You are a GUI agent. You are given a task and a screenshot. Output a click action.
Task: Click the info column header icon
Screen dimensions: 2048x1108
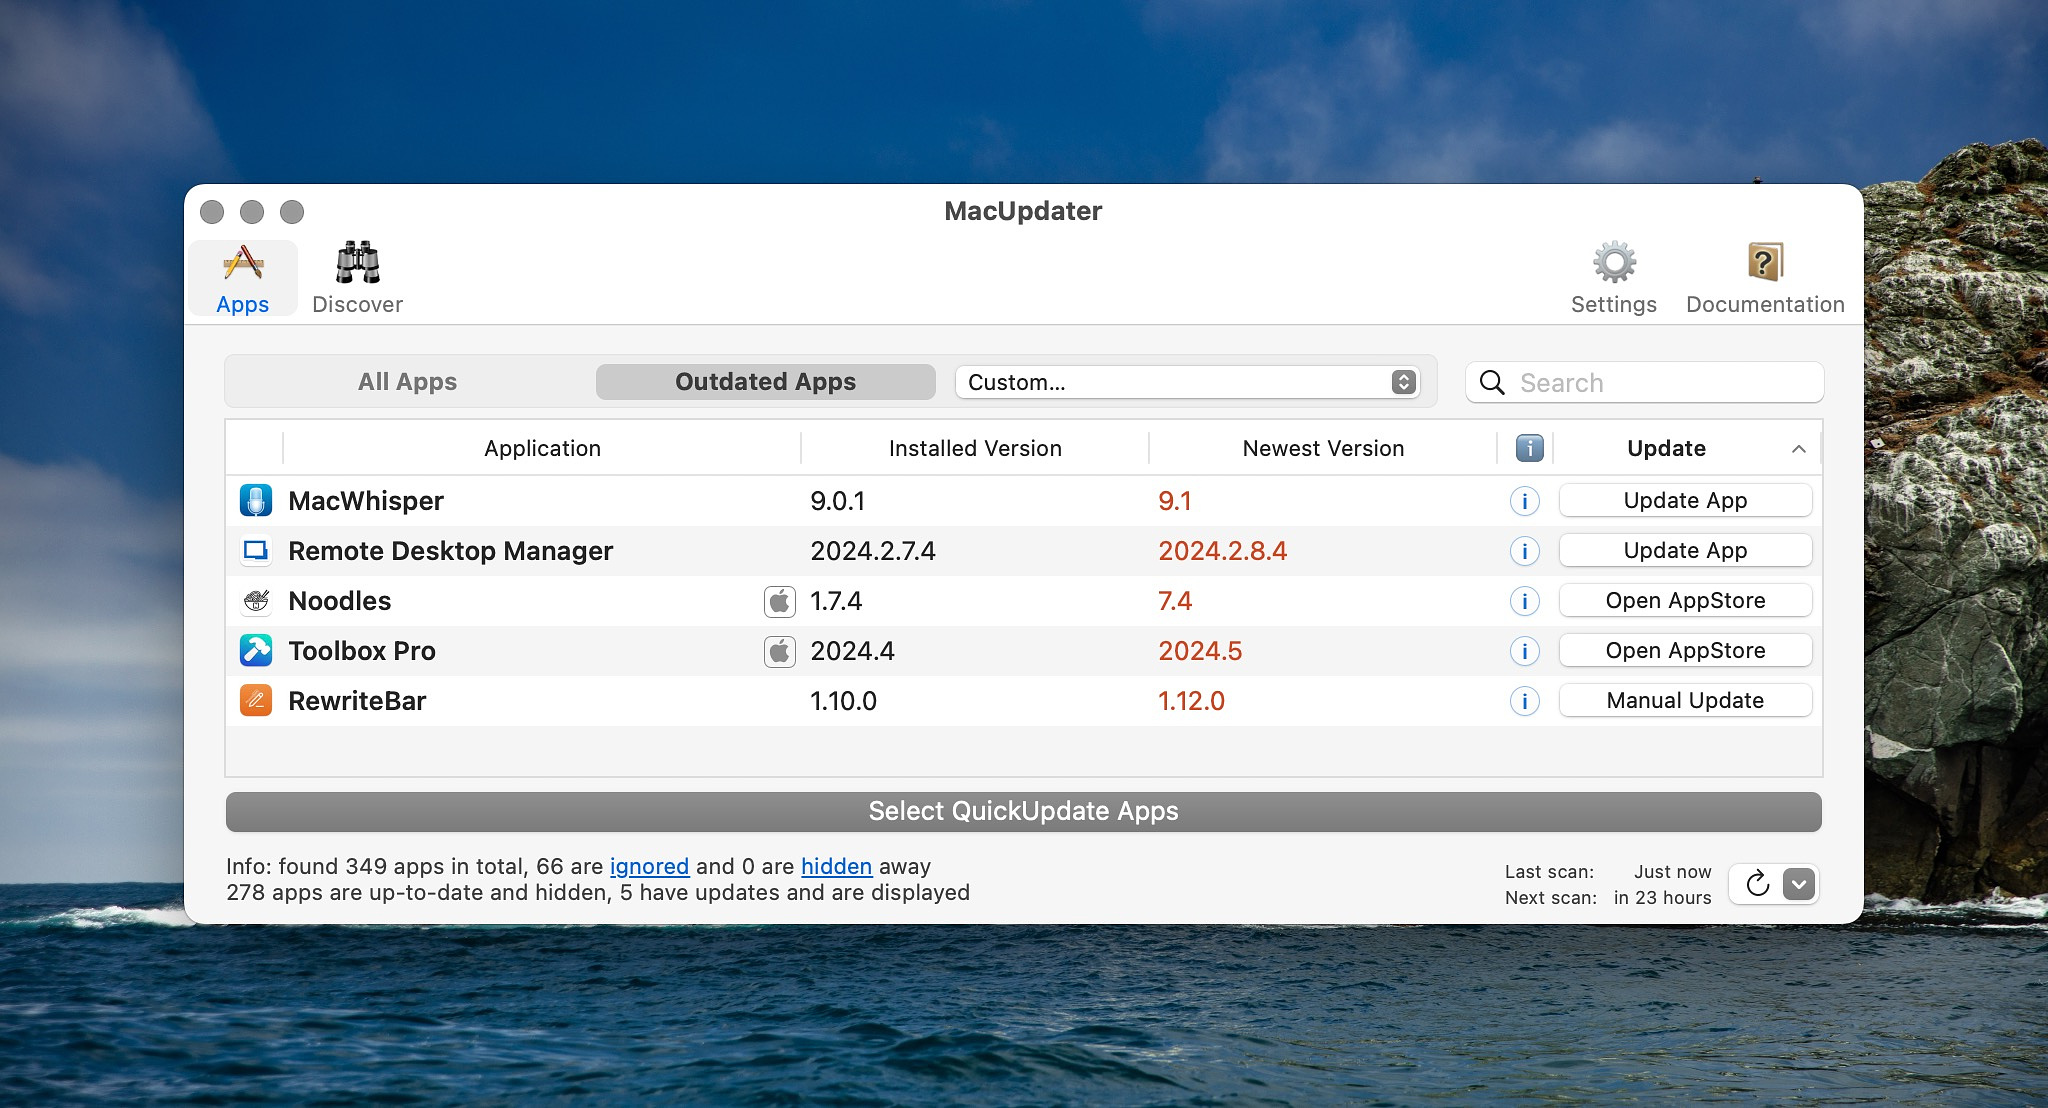pos(1529,448)
